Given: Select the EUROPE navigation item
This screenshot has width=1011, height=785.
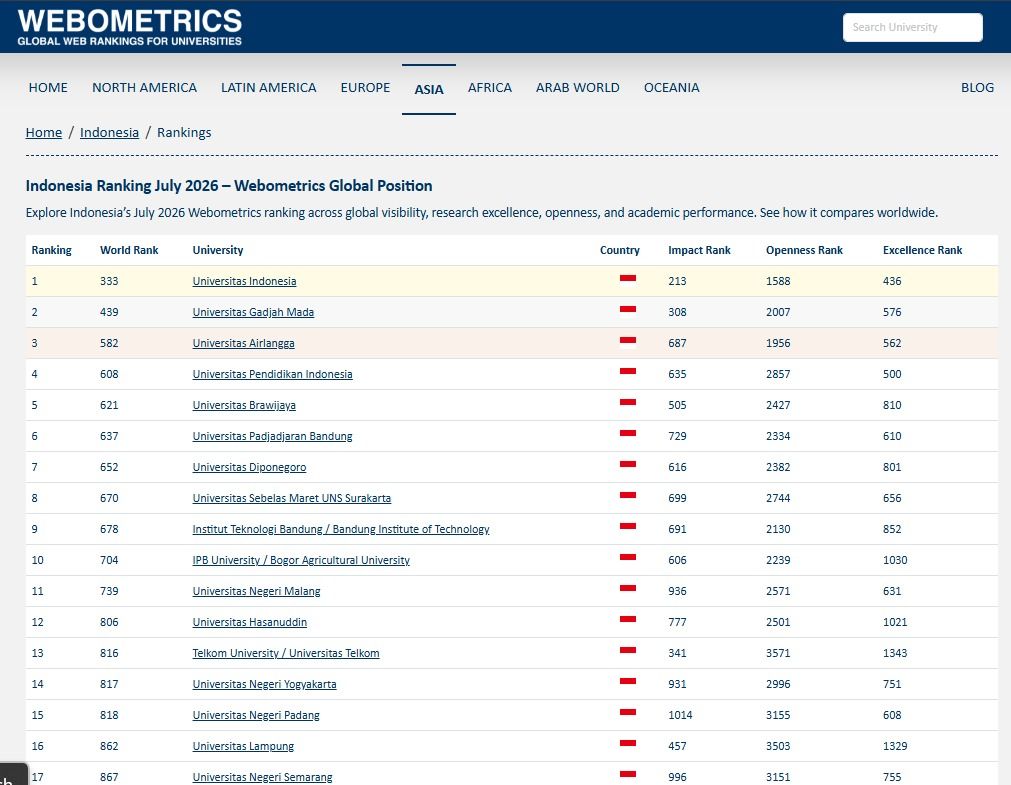Looking at the screenshot, I should [x=366, y=88].
